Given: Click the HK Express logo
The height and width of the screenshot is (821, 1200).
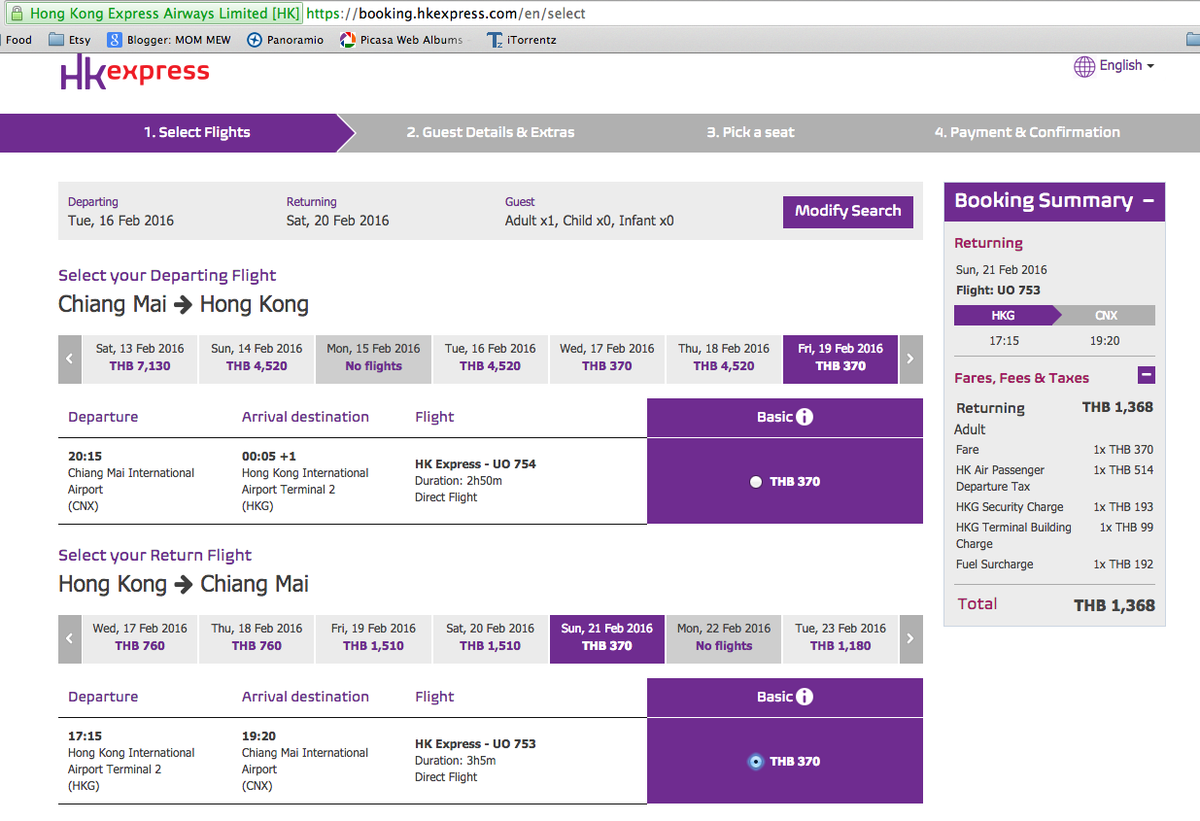Looking at the screenshot, I should click(x=135, y=73).
